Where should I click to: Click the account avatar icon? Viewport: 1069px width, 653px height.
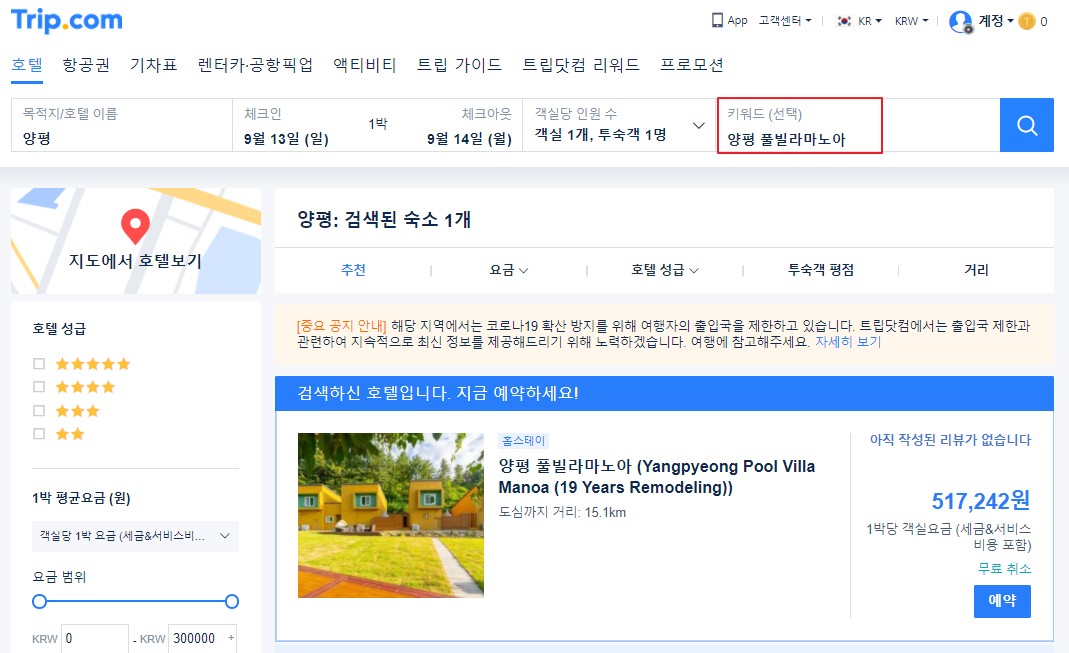point(961,22)
